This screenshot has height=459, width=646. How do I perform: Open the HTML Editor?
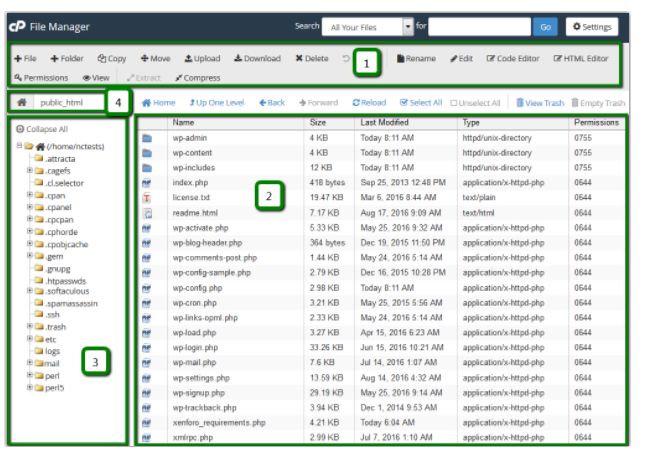(581, 59)
